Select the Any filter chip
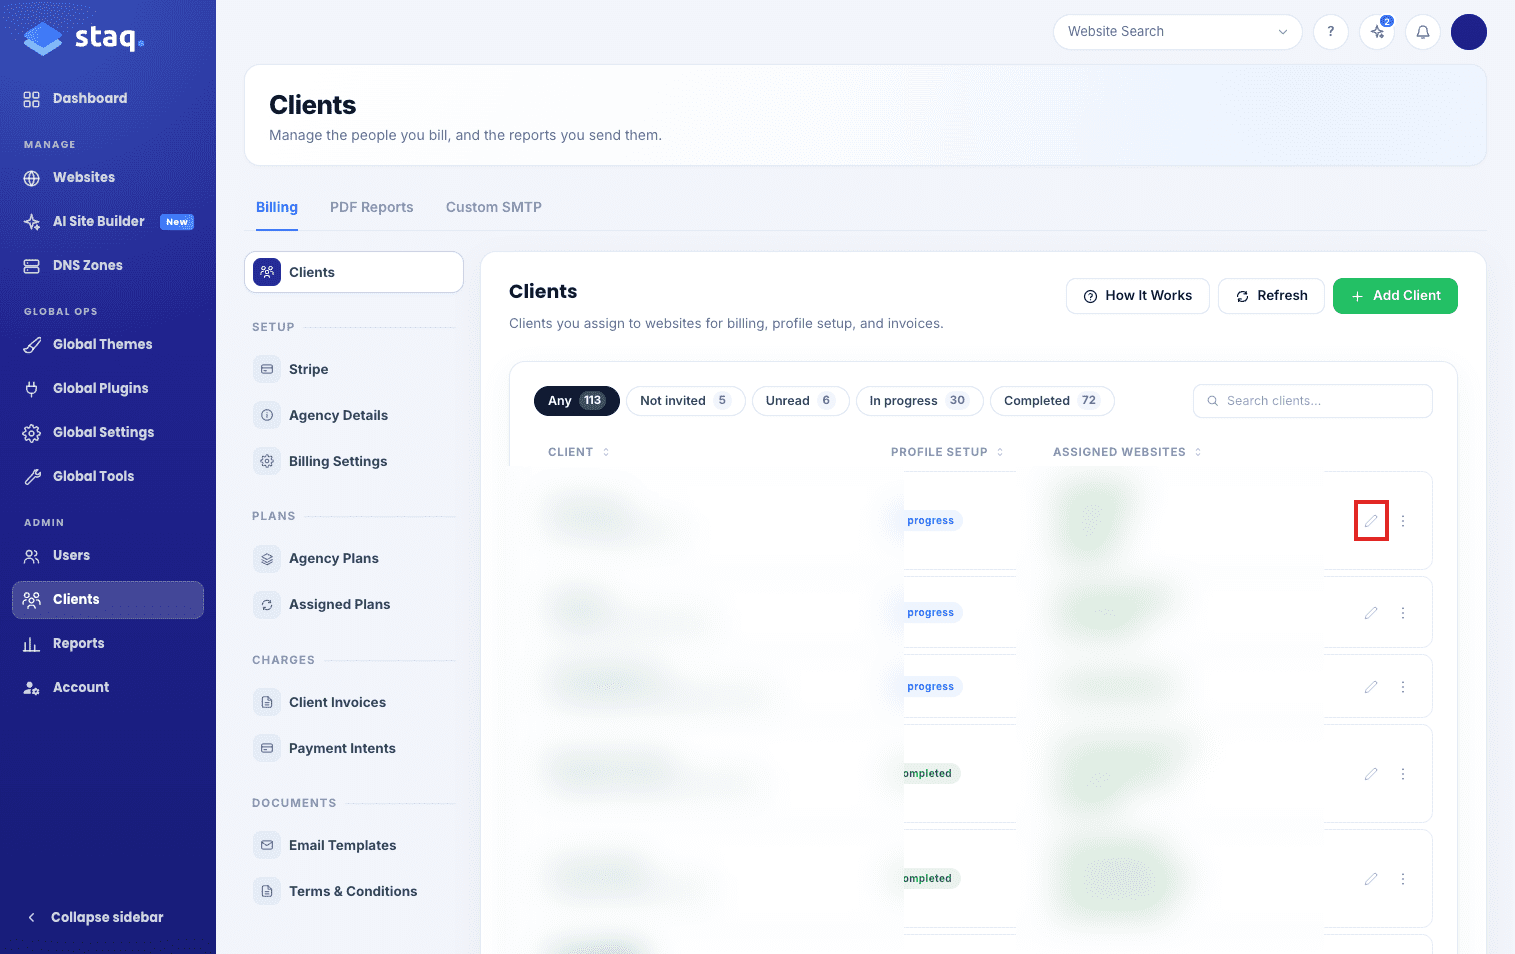1515x954 pixels. tap(577, 401)
